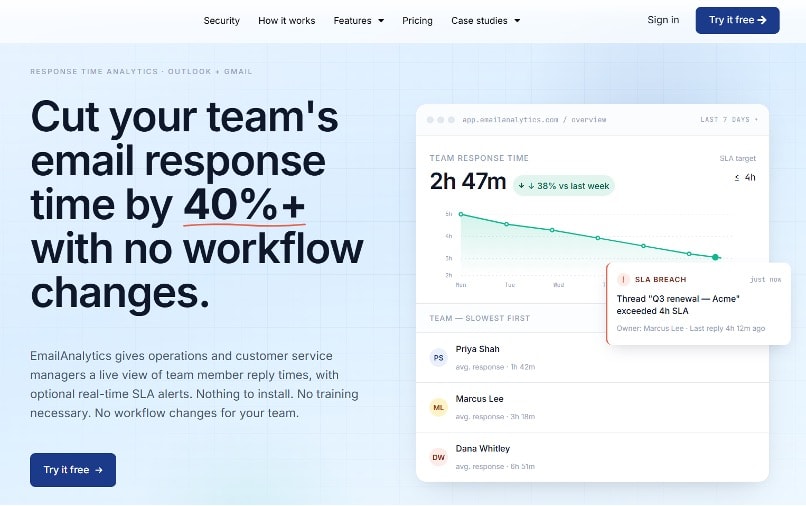Click the TEAM — SLOWEST FIRST heading
806x506 pixels.
pyautogui.click(x=480, y=318)
